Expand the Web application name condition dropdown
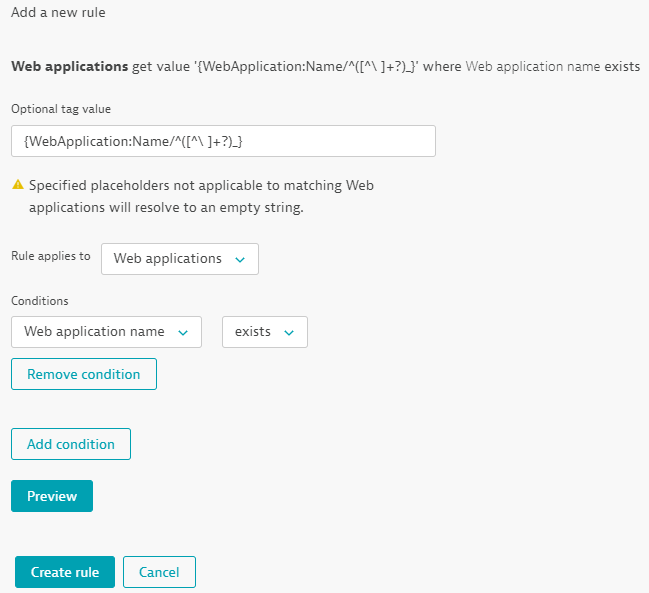This screenshot has width=649, height=593. pos(106,332)
